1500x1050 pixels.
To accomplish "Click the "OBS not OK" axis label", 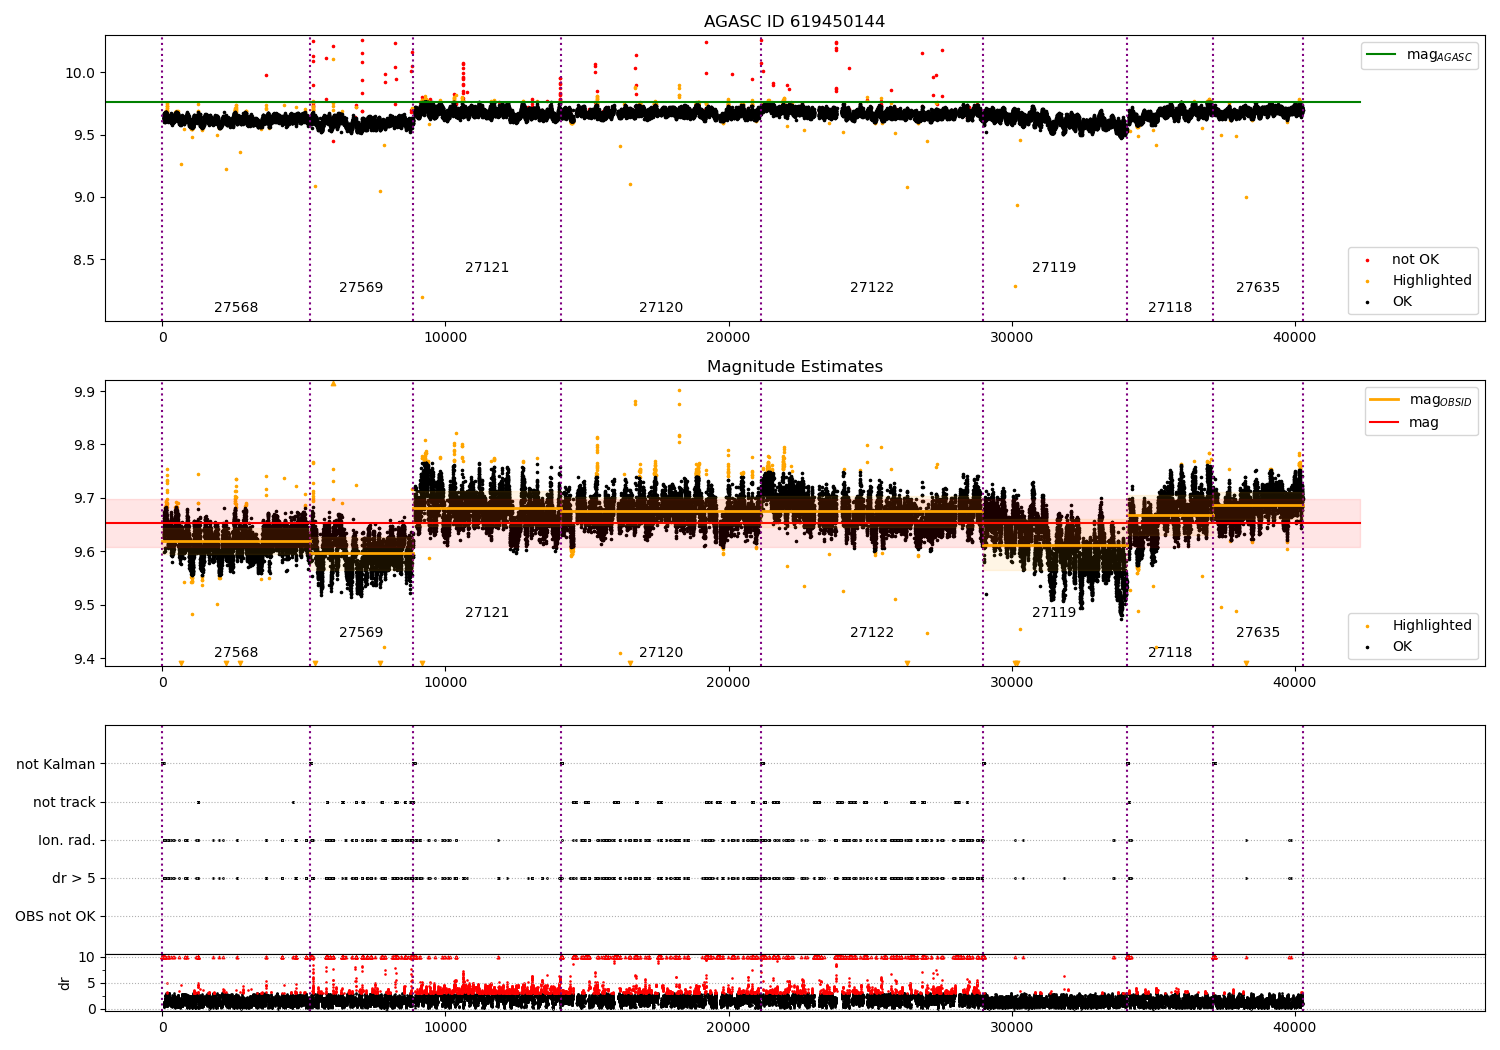I will 56,916.
